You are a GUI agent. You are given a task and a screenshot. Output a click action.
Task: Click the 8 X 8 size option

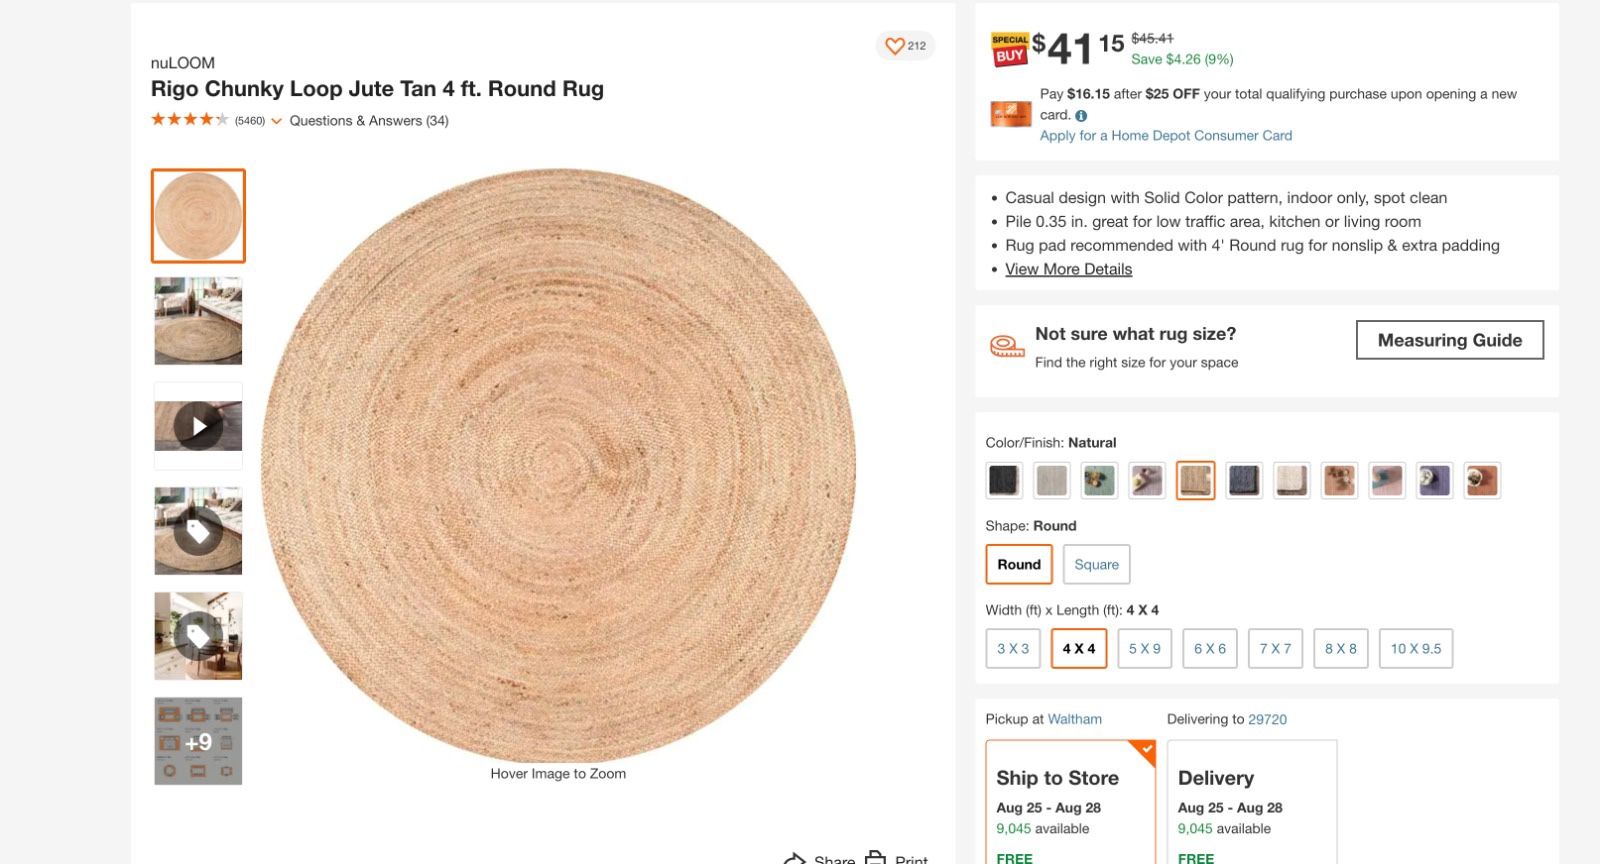(1340, 648)
